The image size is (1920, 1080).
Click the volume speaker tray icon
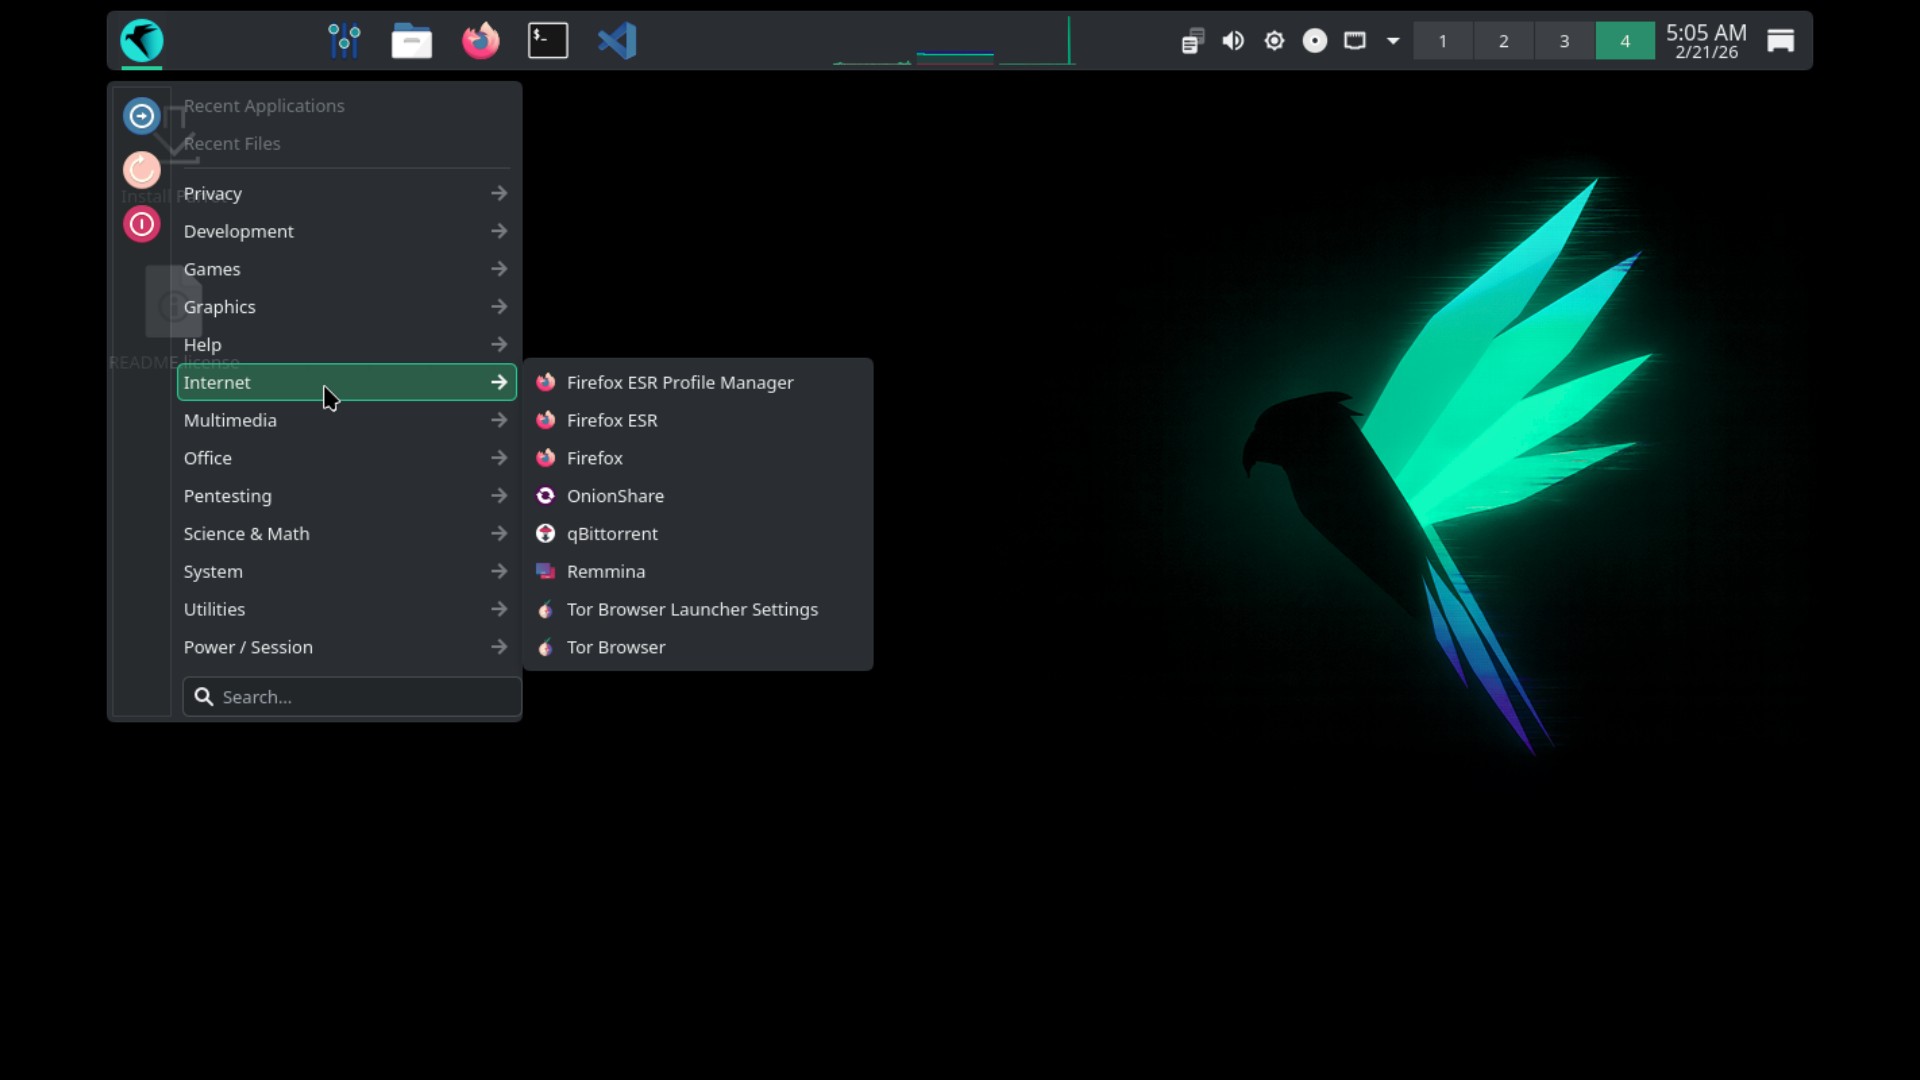pyautogui.click(x=1233, y=41)
